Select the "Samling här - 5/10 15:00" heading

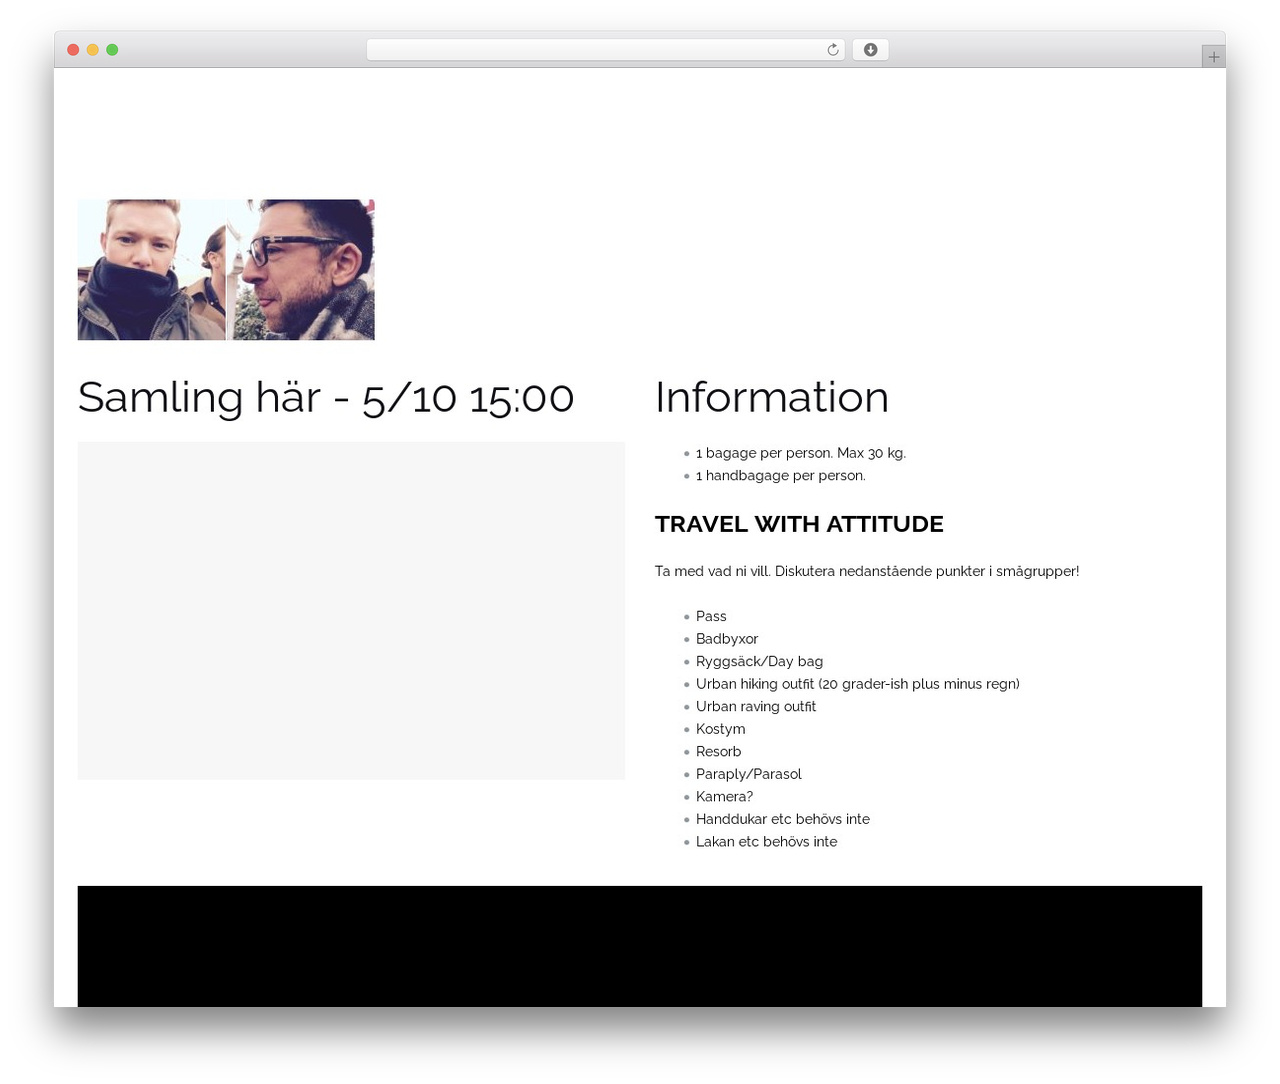[x=326, y=397]
